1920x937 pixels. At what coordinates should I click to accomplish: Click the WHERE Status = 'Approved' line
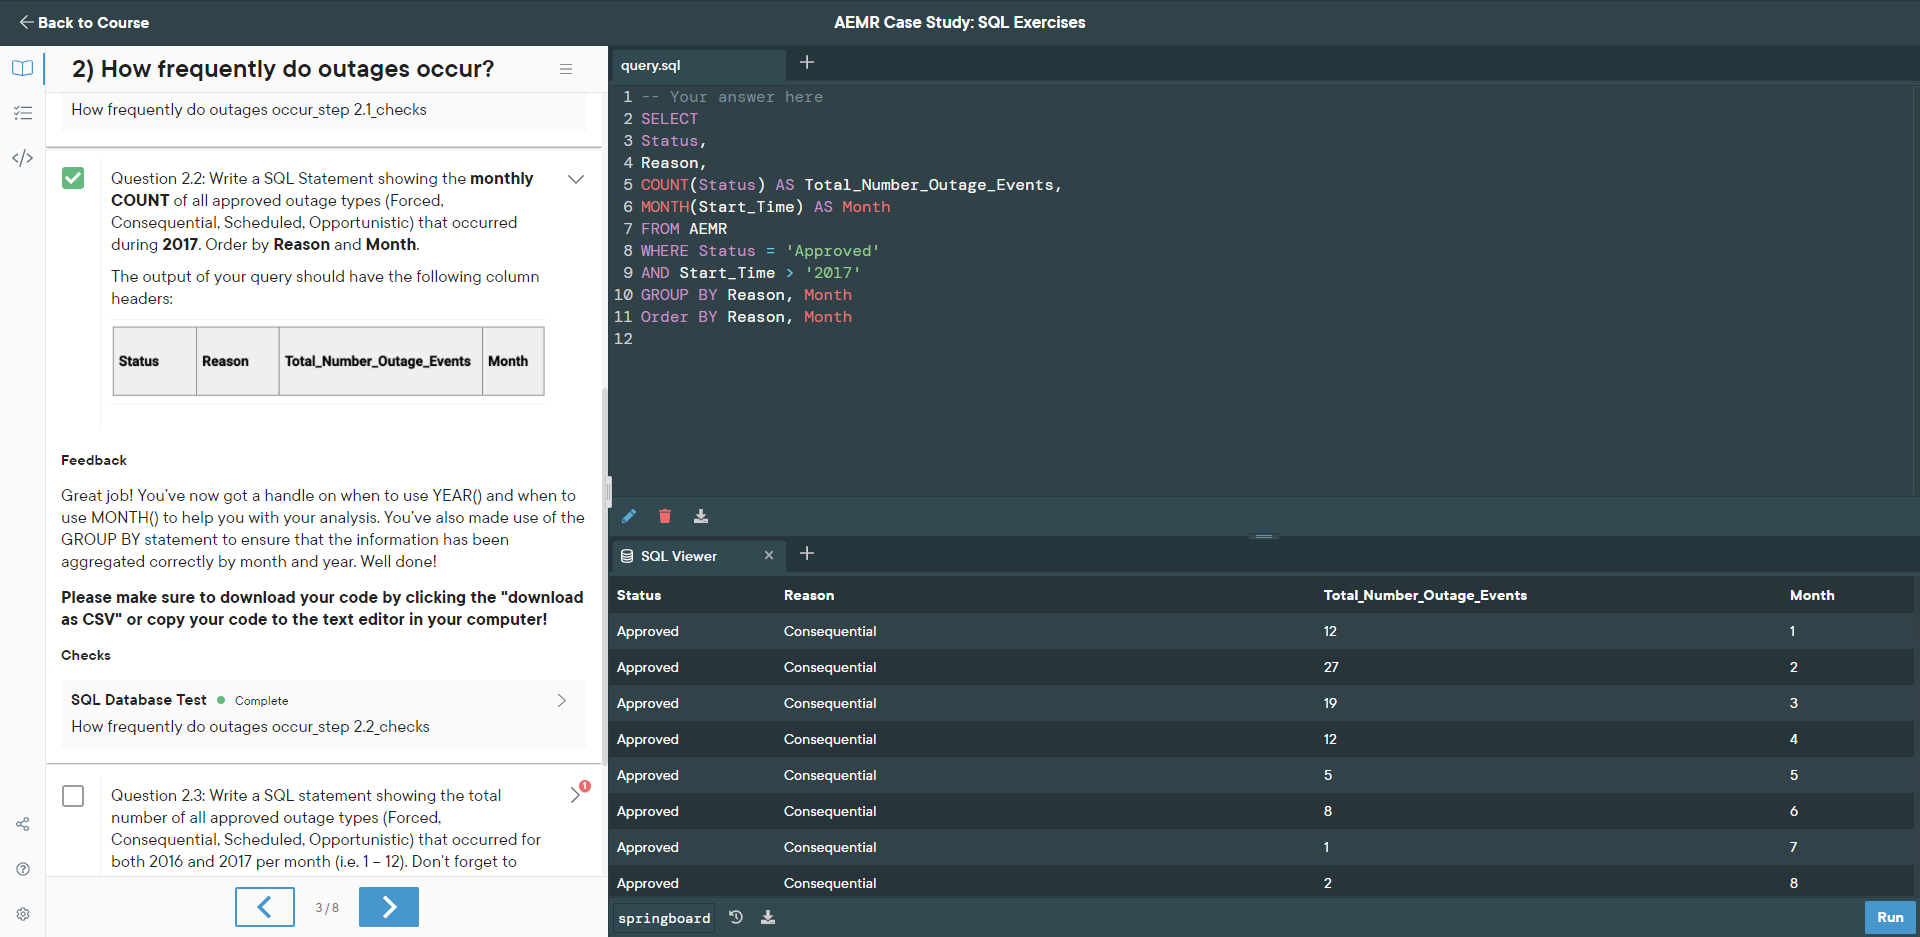pyautogui.click(x=760, y=251)
